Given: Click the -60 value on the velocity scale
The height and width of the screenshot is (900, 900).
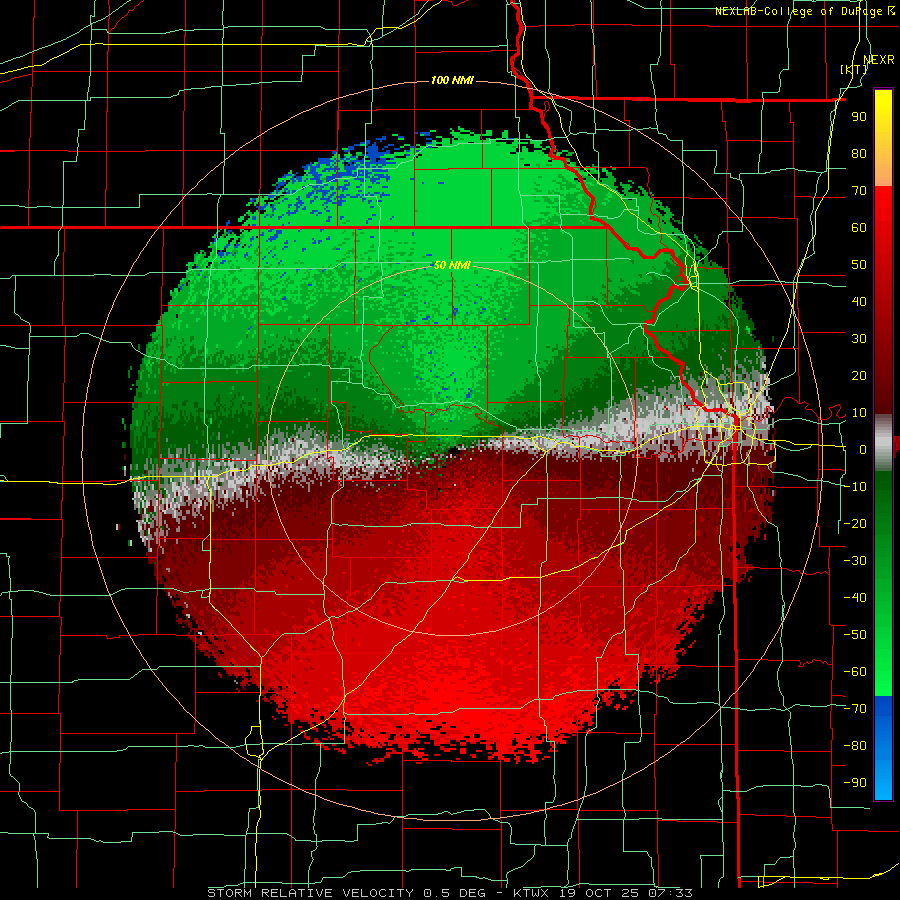Looking at the screenshot, I should pyautogui.click(x=855, y=672).
